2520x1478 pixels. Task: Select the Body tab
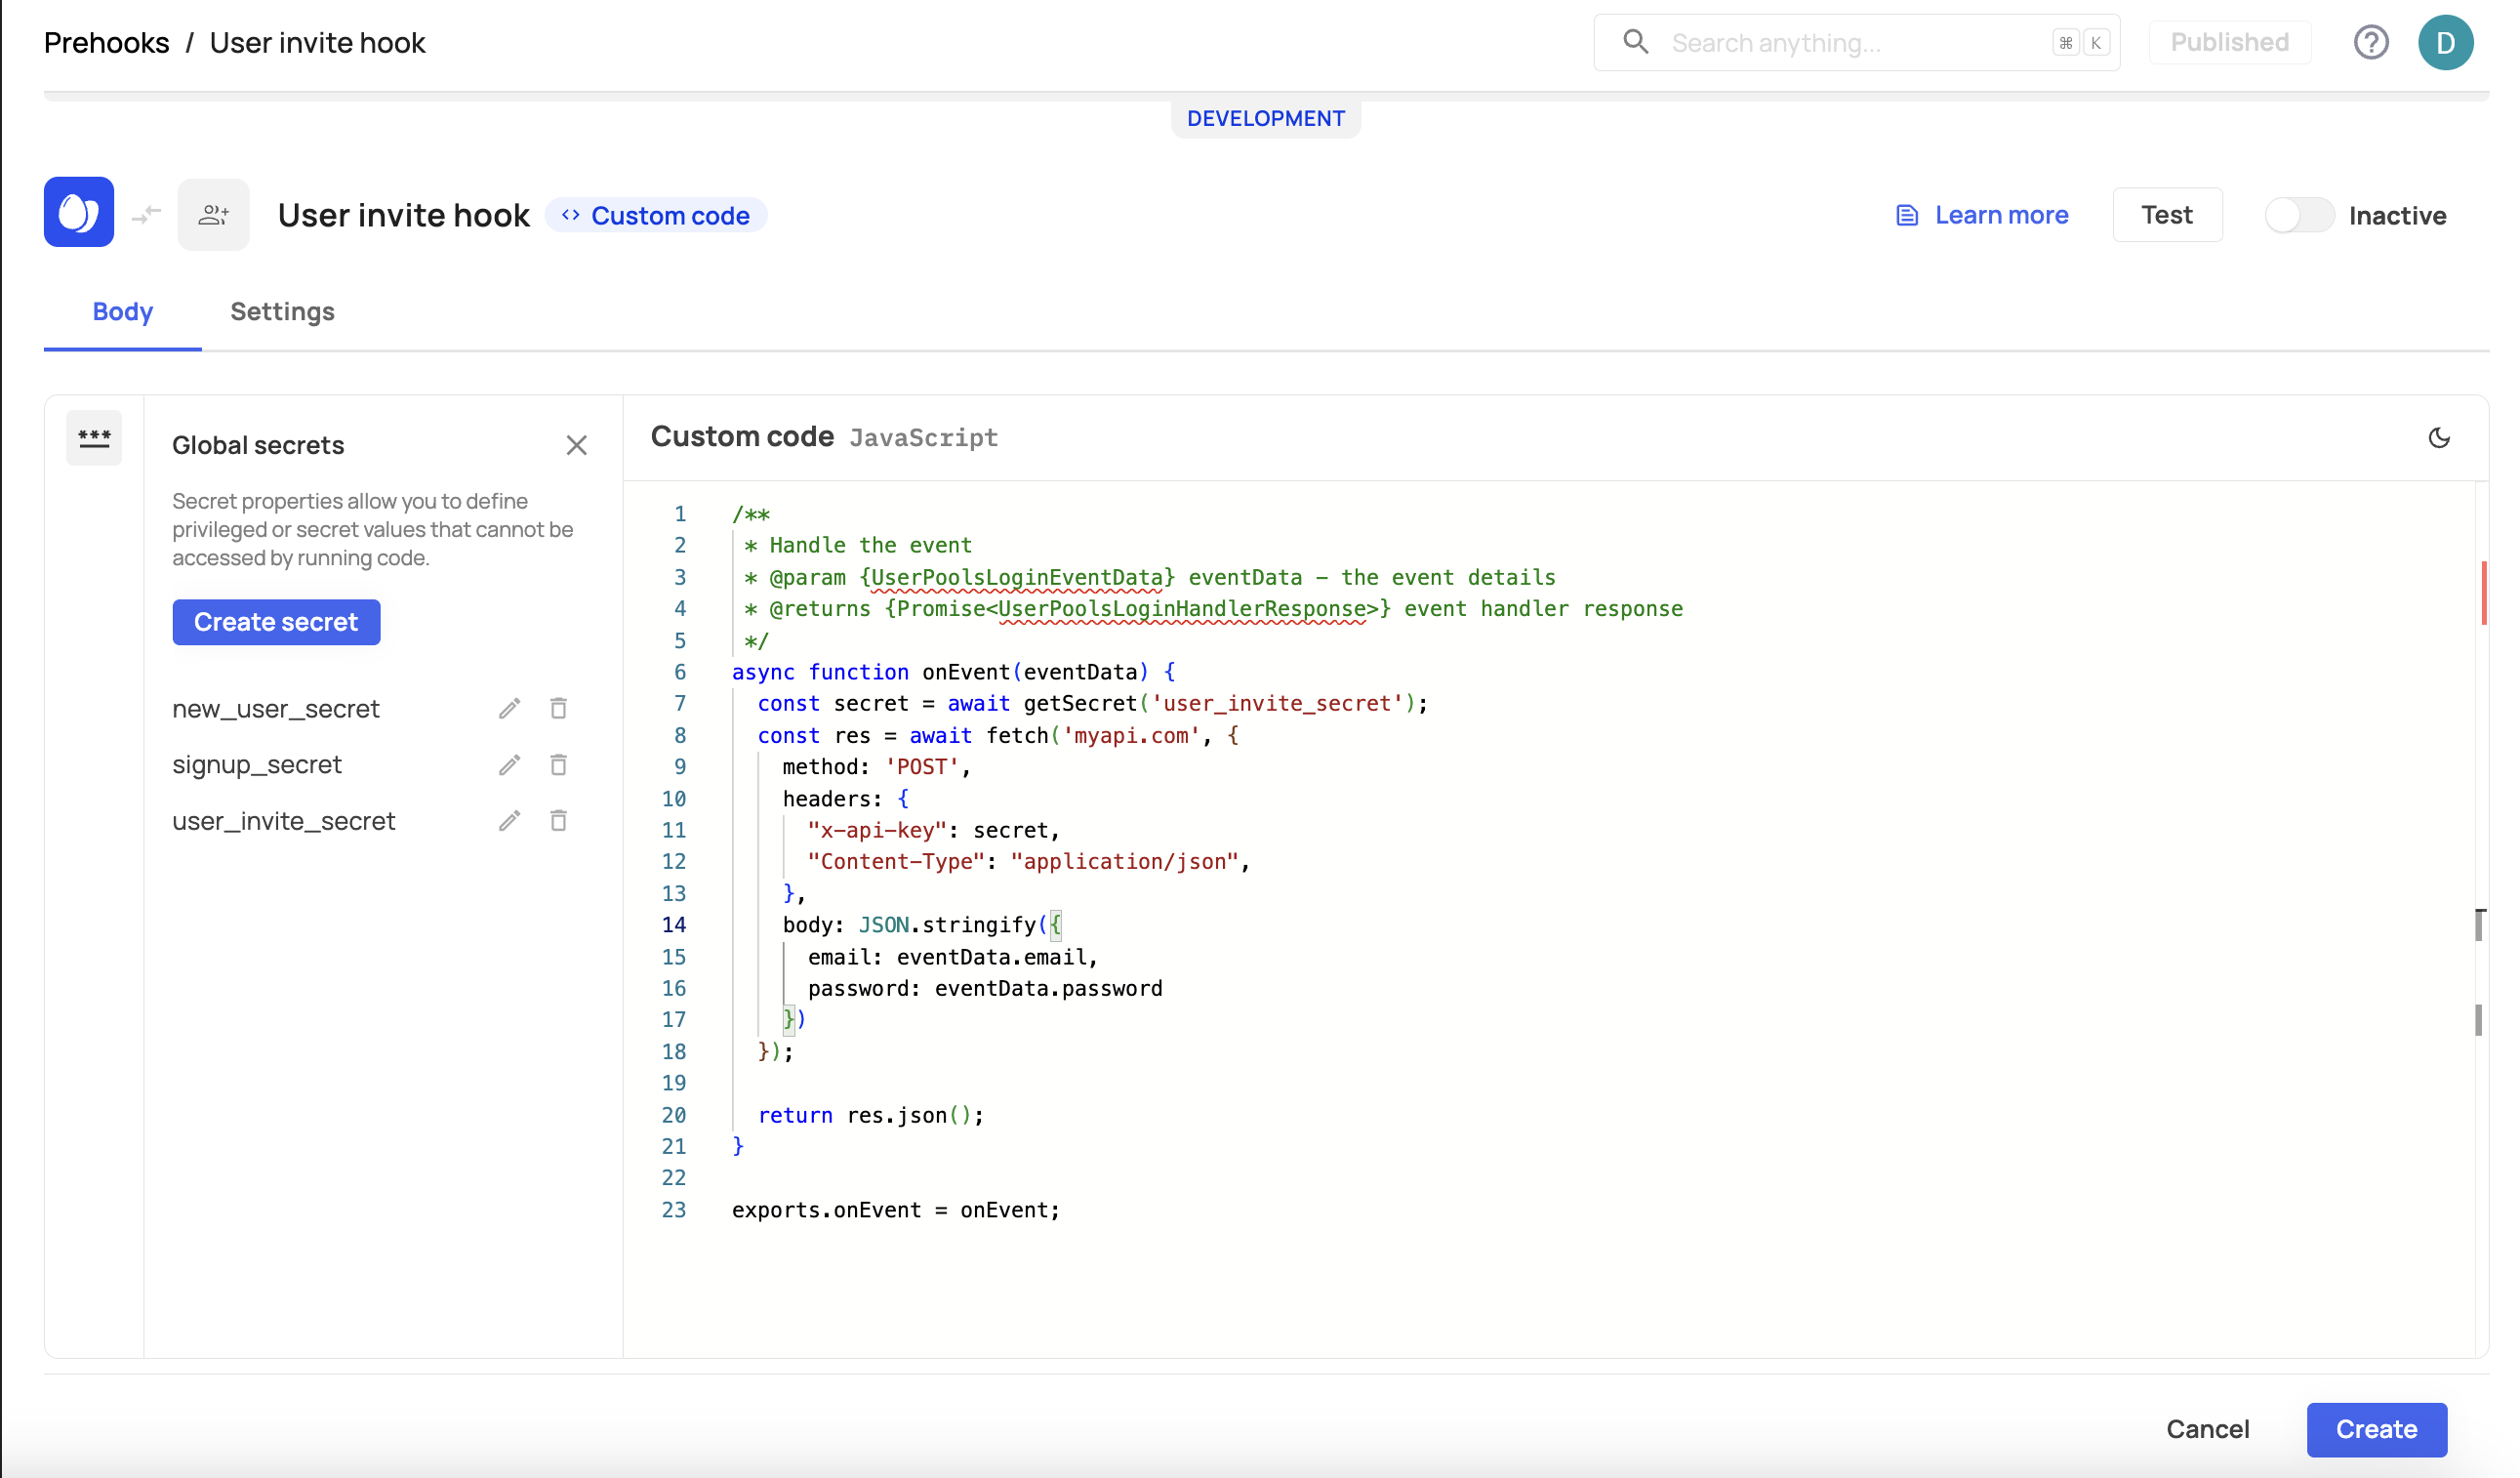[x=122, y=312]
